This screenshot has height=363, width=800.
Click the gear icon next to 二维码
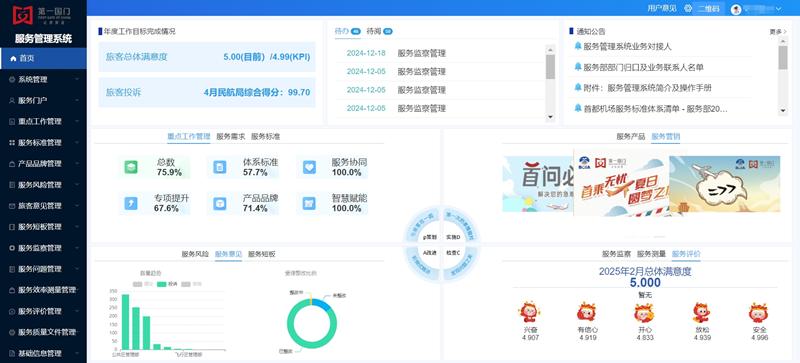(688, 8)
